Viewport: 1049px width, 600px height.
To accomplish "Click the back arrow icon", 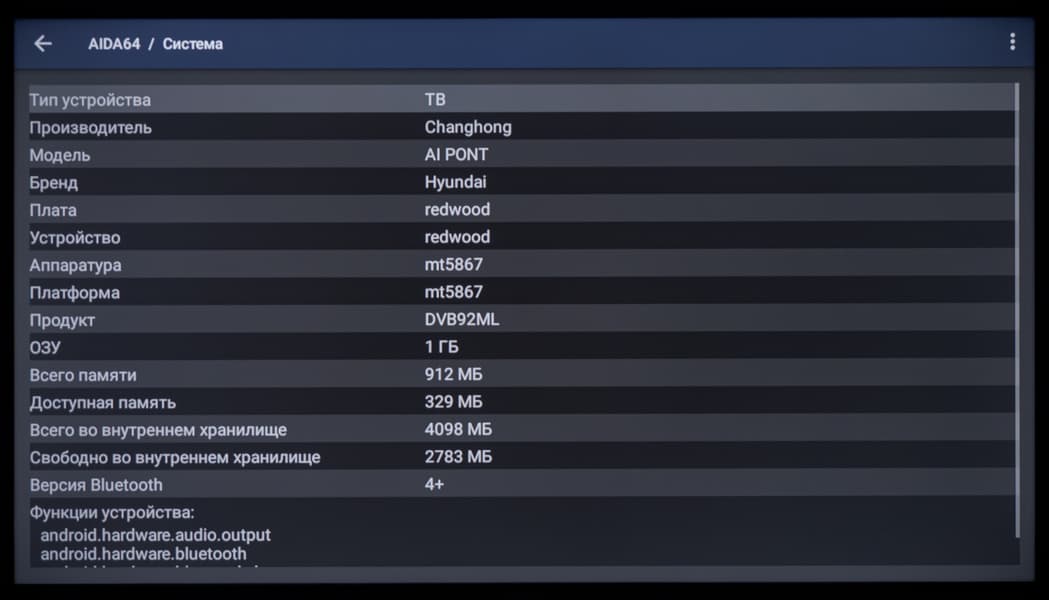I will [x=42, y=43].
